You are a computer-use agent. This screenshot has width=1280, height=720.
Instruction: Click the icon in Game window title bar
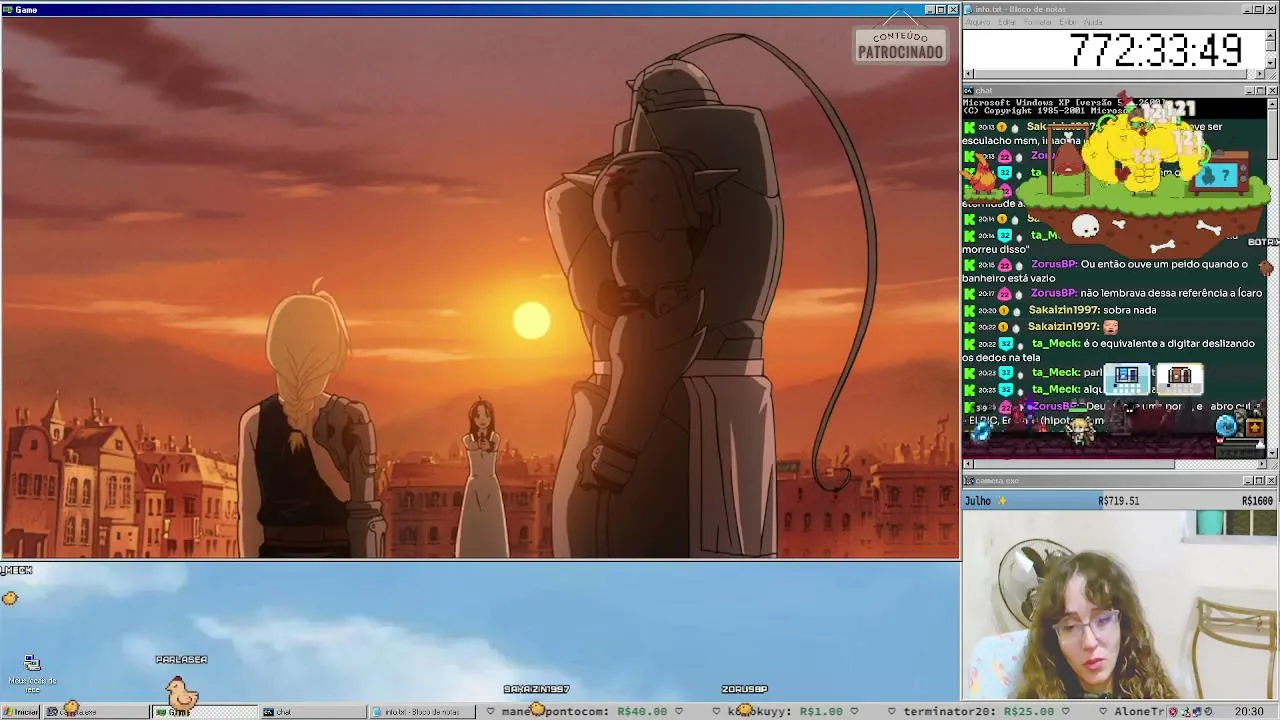click(8, 9)
